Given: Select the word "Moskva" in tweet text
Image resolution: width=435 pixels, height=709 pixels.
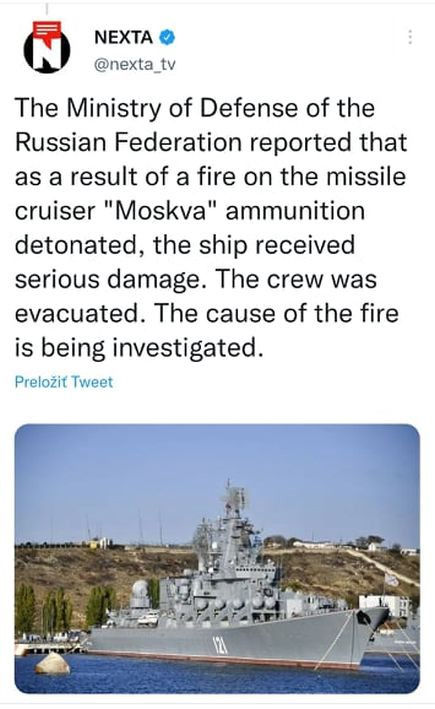Looking at the screenshot, I should click(x=161, y=211).
